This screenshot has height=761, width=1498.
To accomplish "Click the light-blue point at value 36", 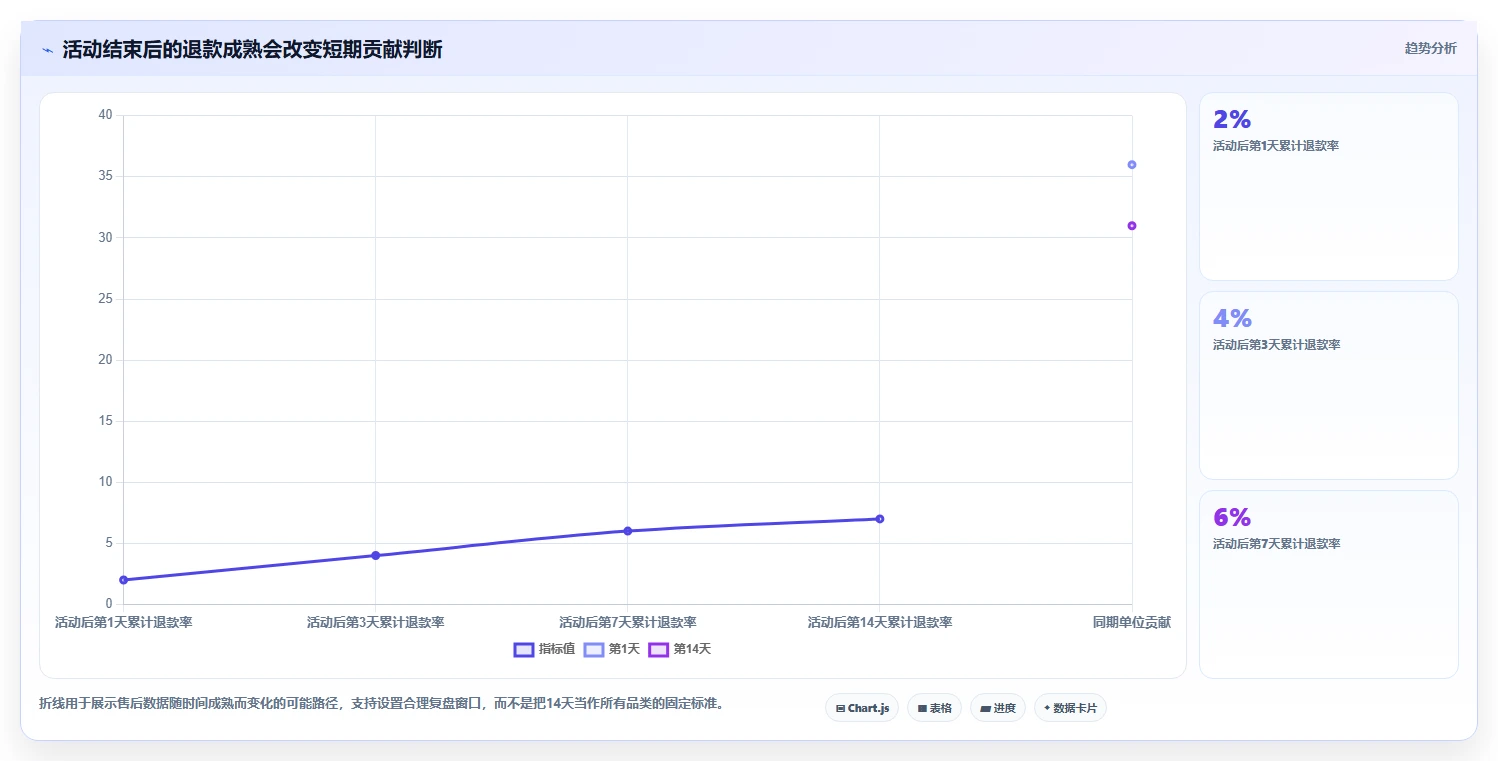I will point(1131,164).
